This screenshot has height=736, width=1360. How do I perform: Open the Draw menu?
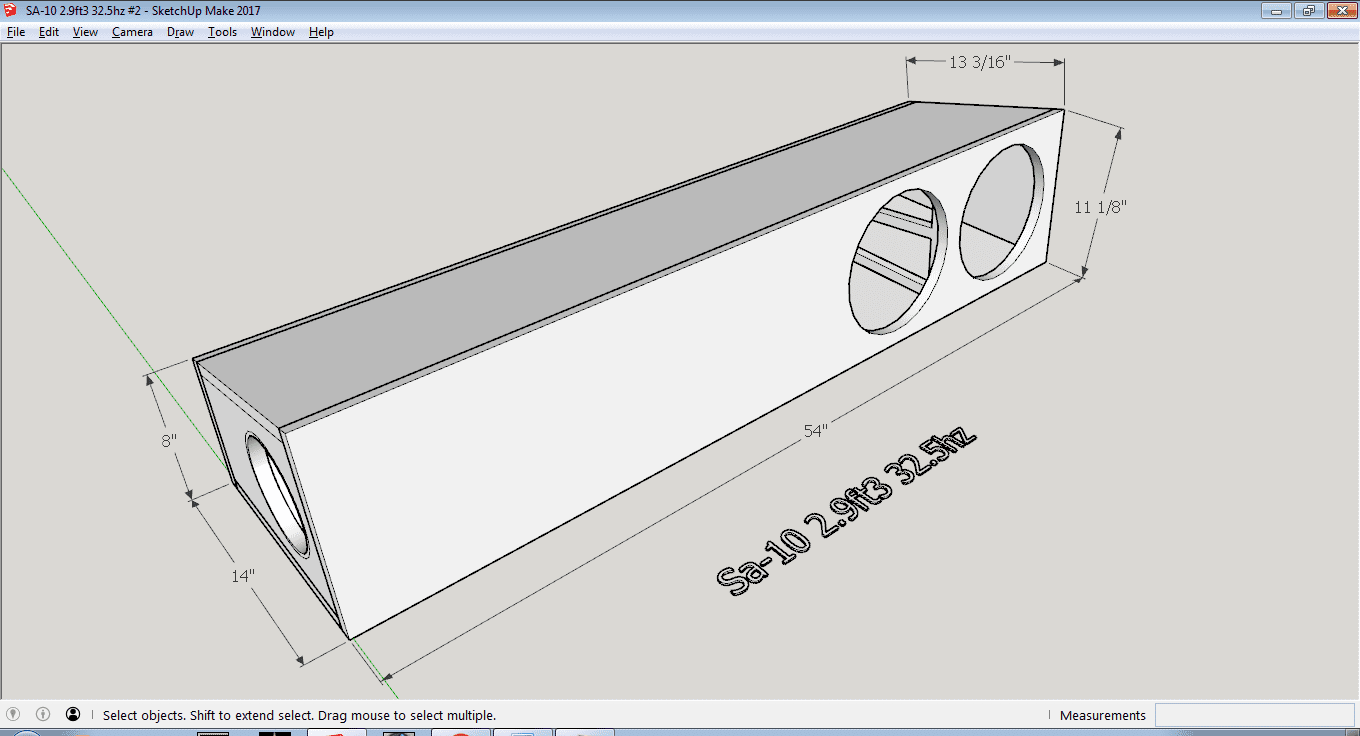(x=181, y=32)
